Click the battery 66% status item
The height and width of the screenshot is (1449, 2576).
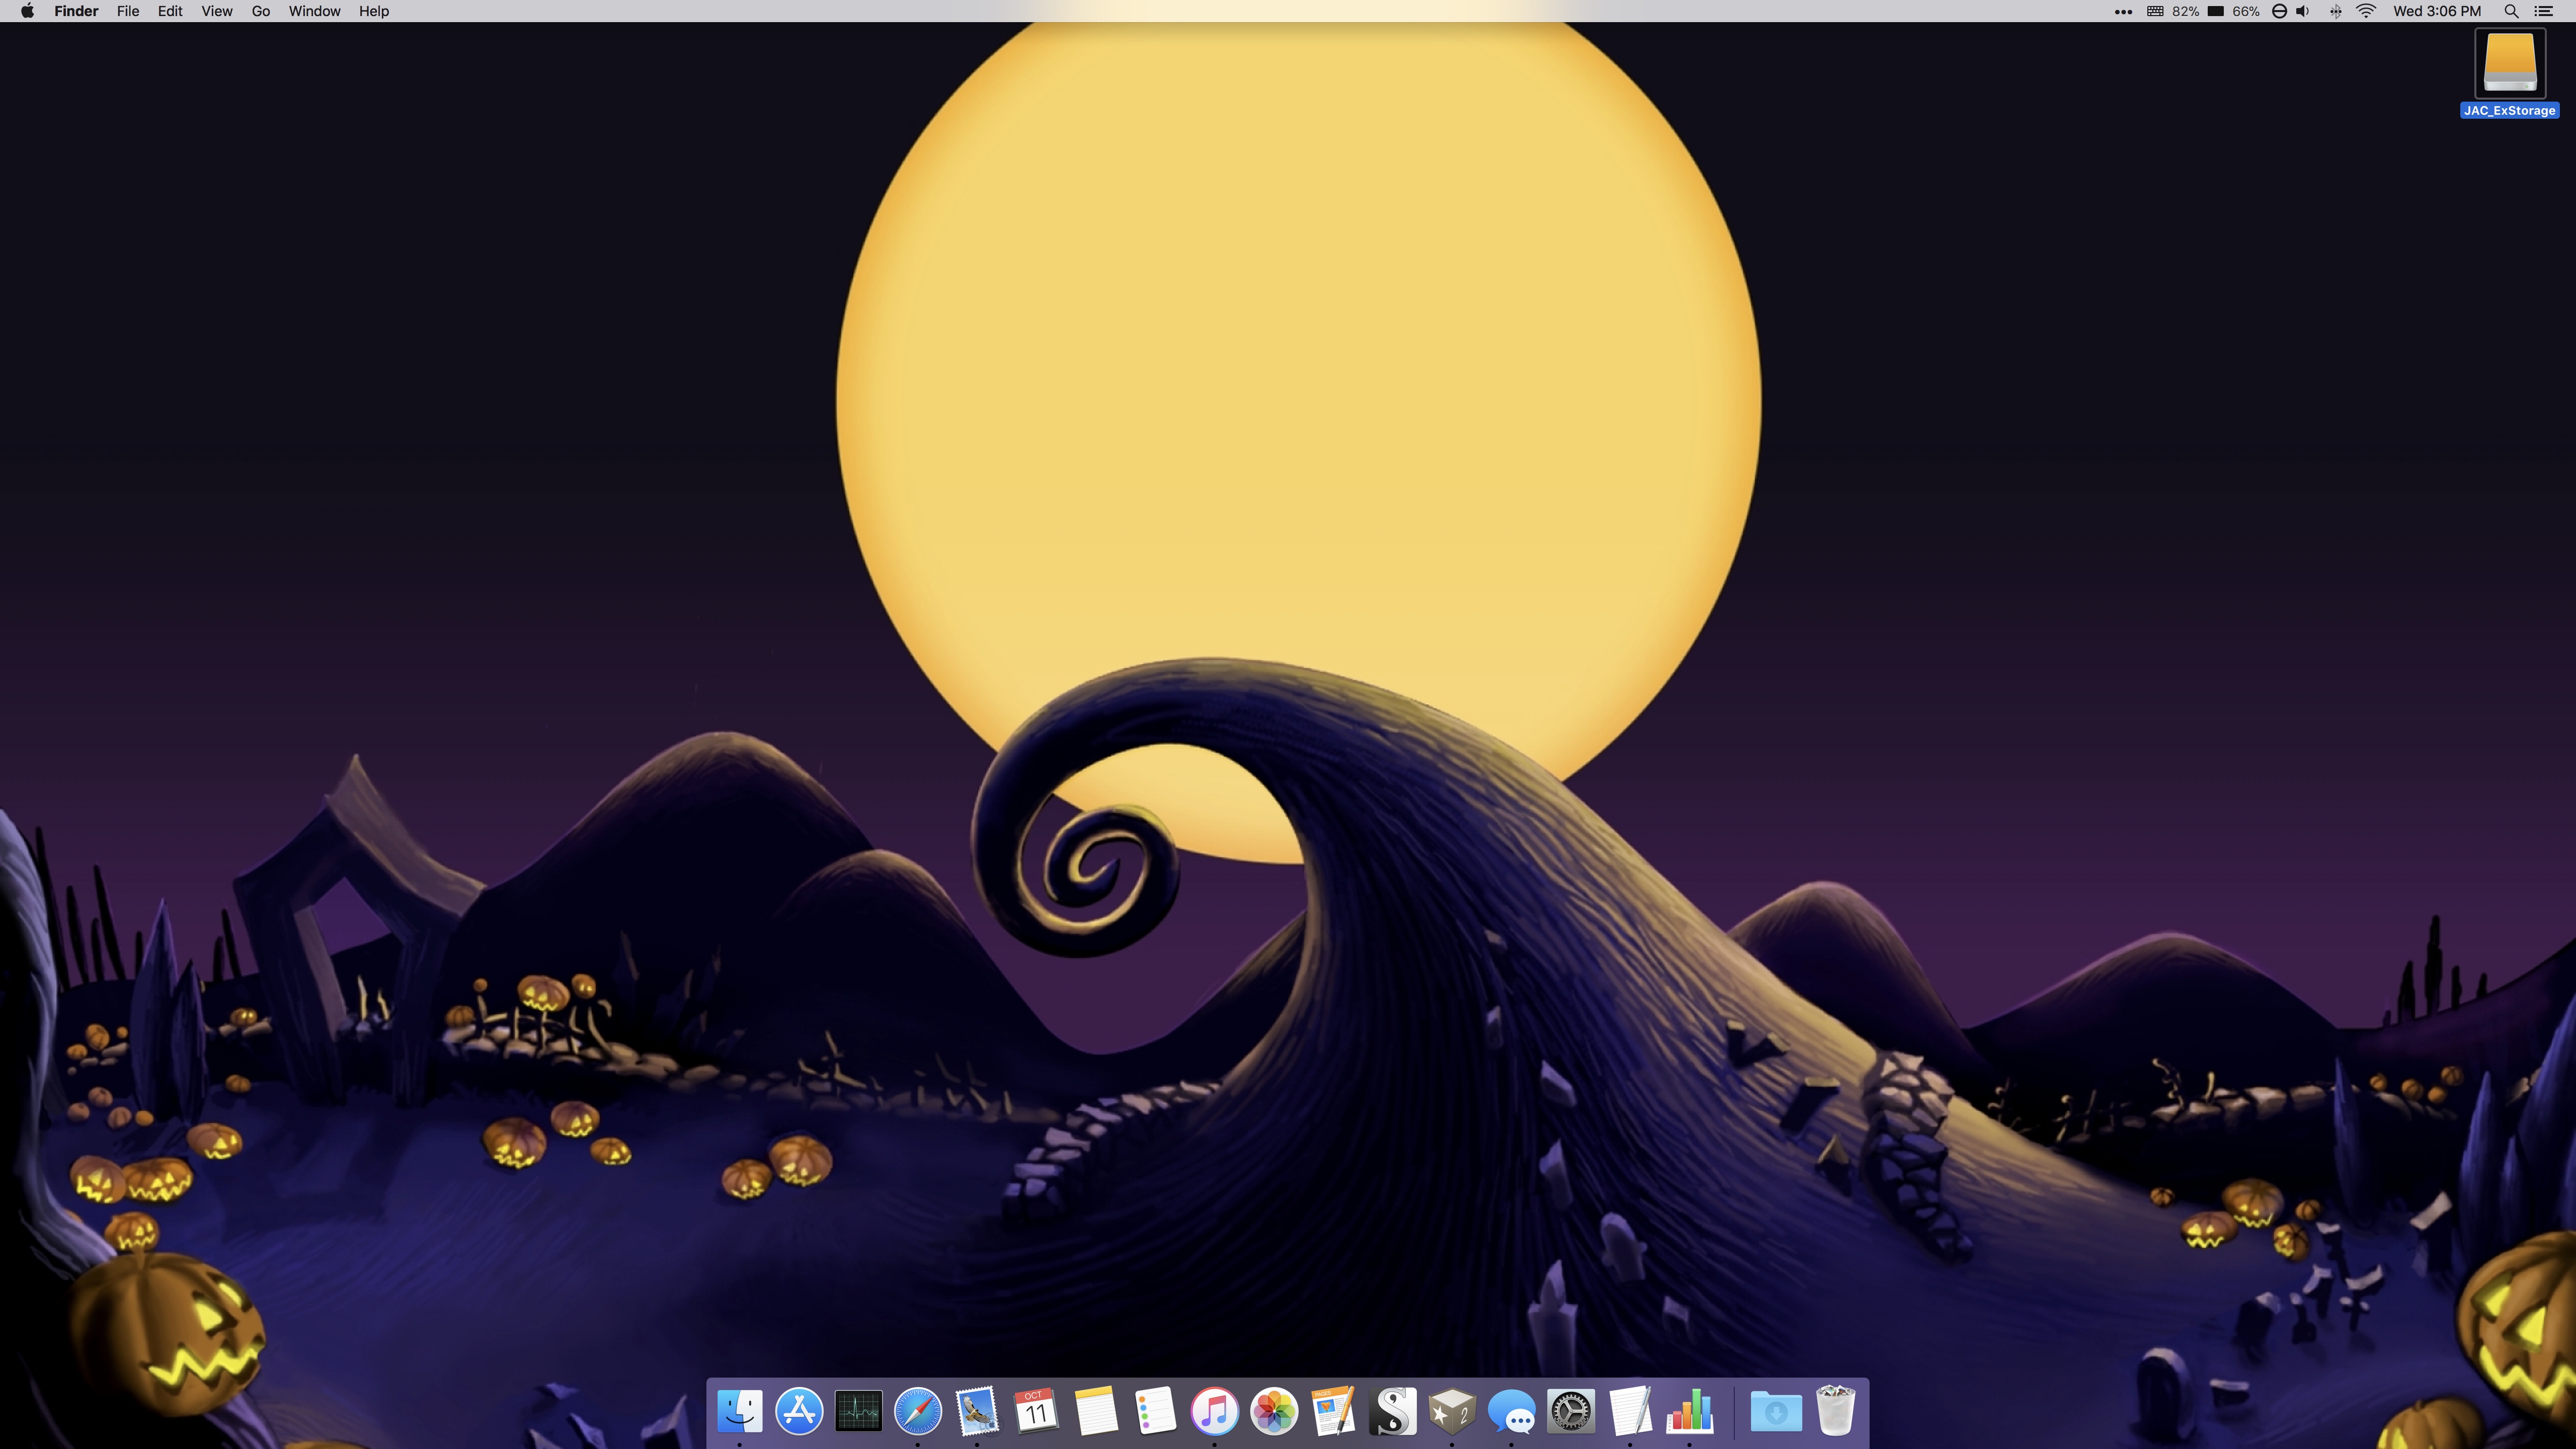2234,11
